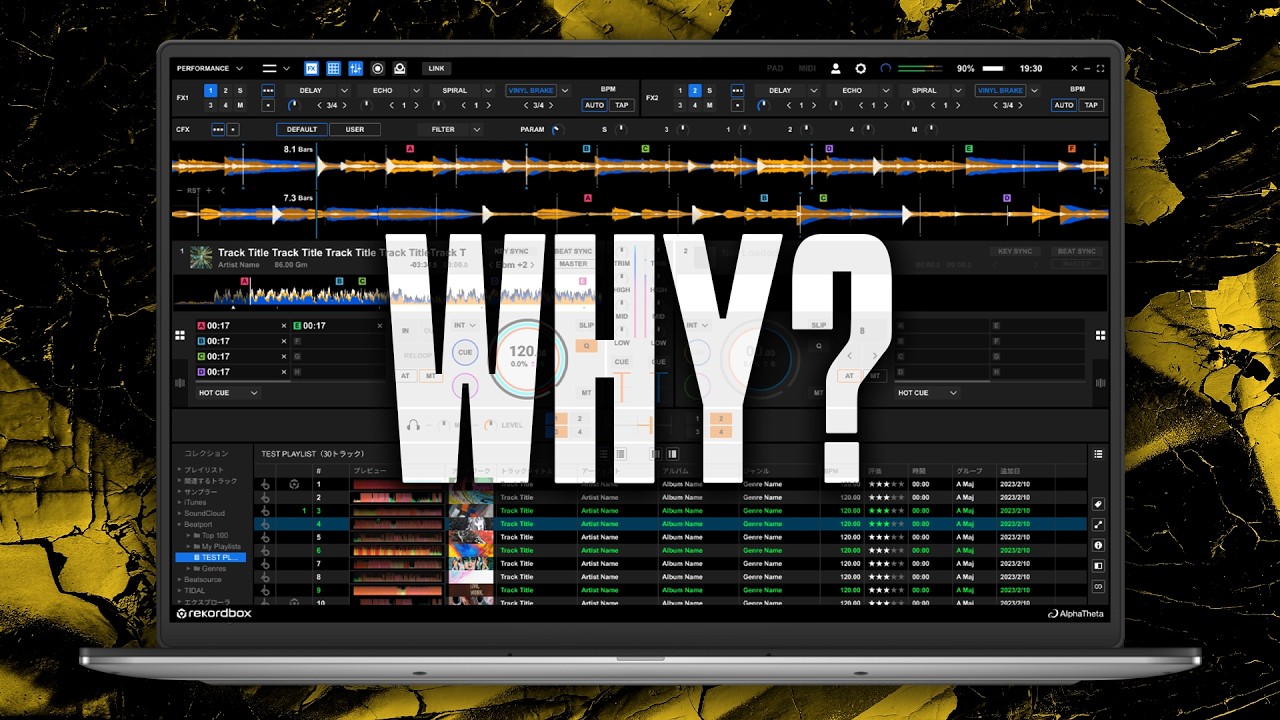Click the deck 2 pad grid icon

(x=1100, y=336)
